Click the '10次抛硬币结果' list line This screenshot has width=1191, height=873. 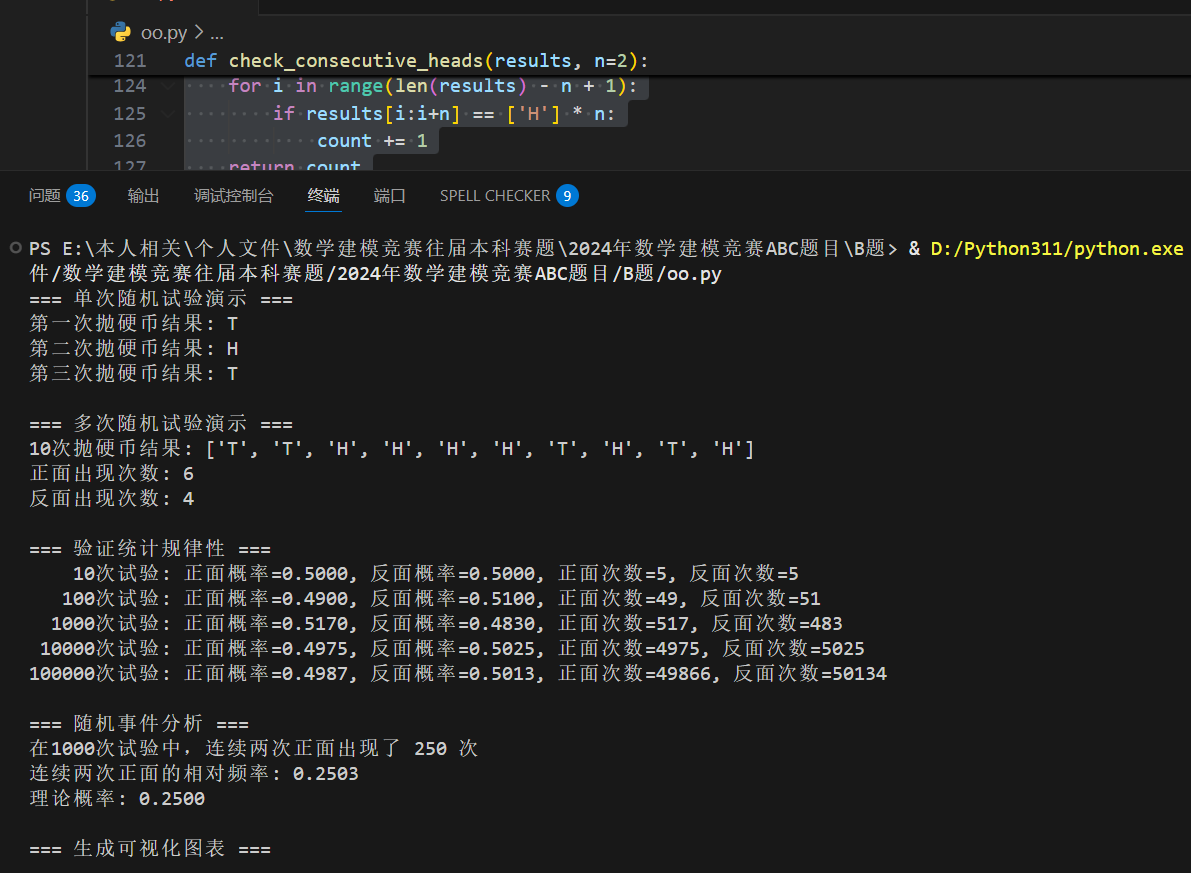[x=391, y=449]
